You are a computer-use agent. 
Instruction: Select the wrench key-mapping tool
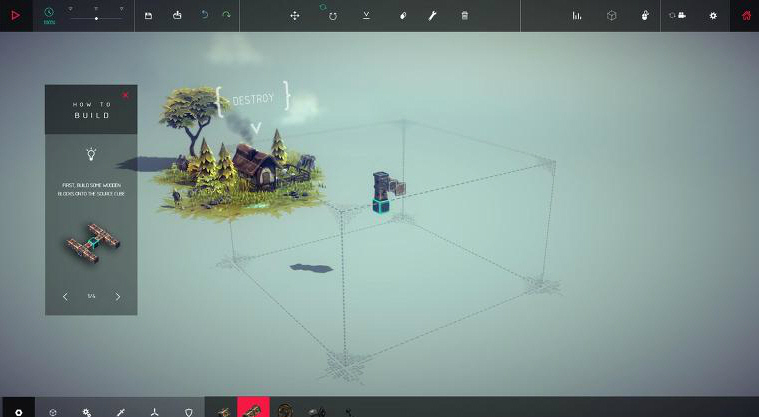(433, 16)
